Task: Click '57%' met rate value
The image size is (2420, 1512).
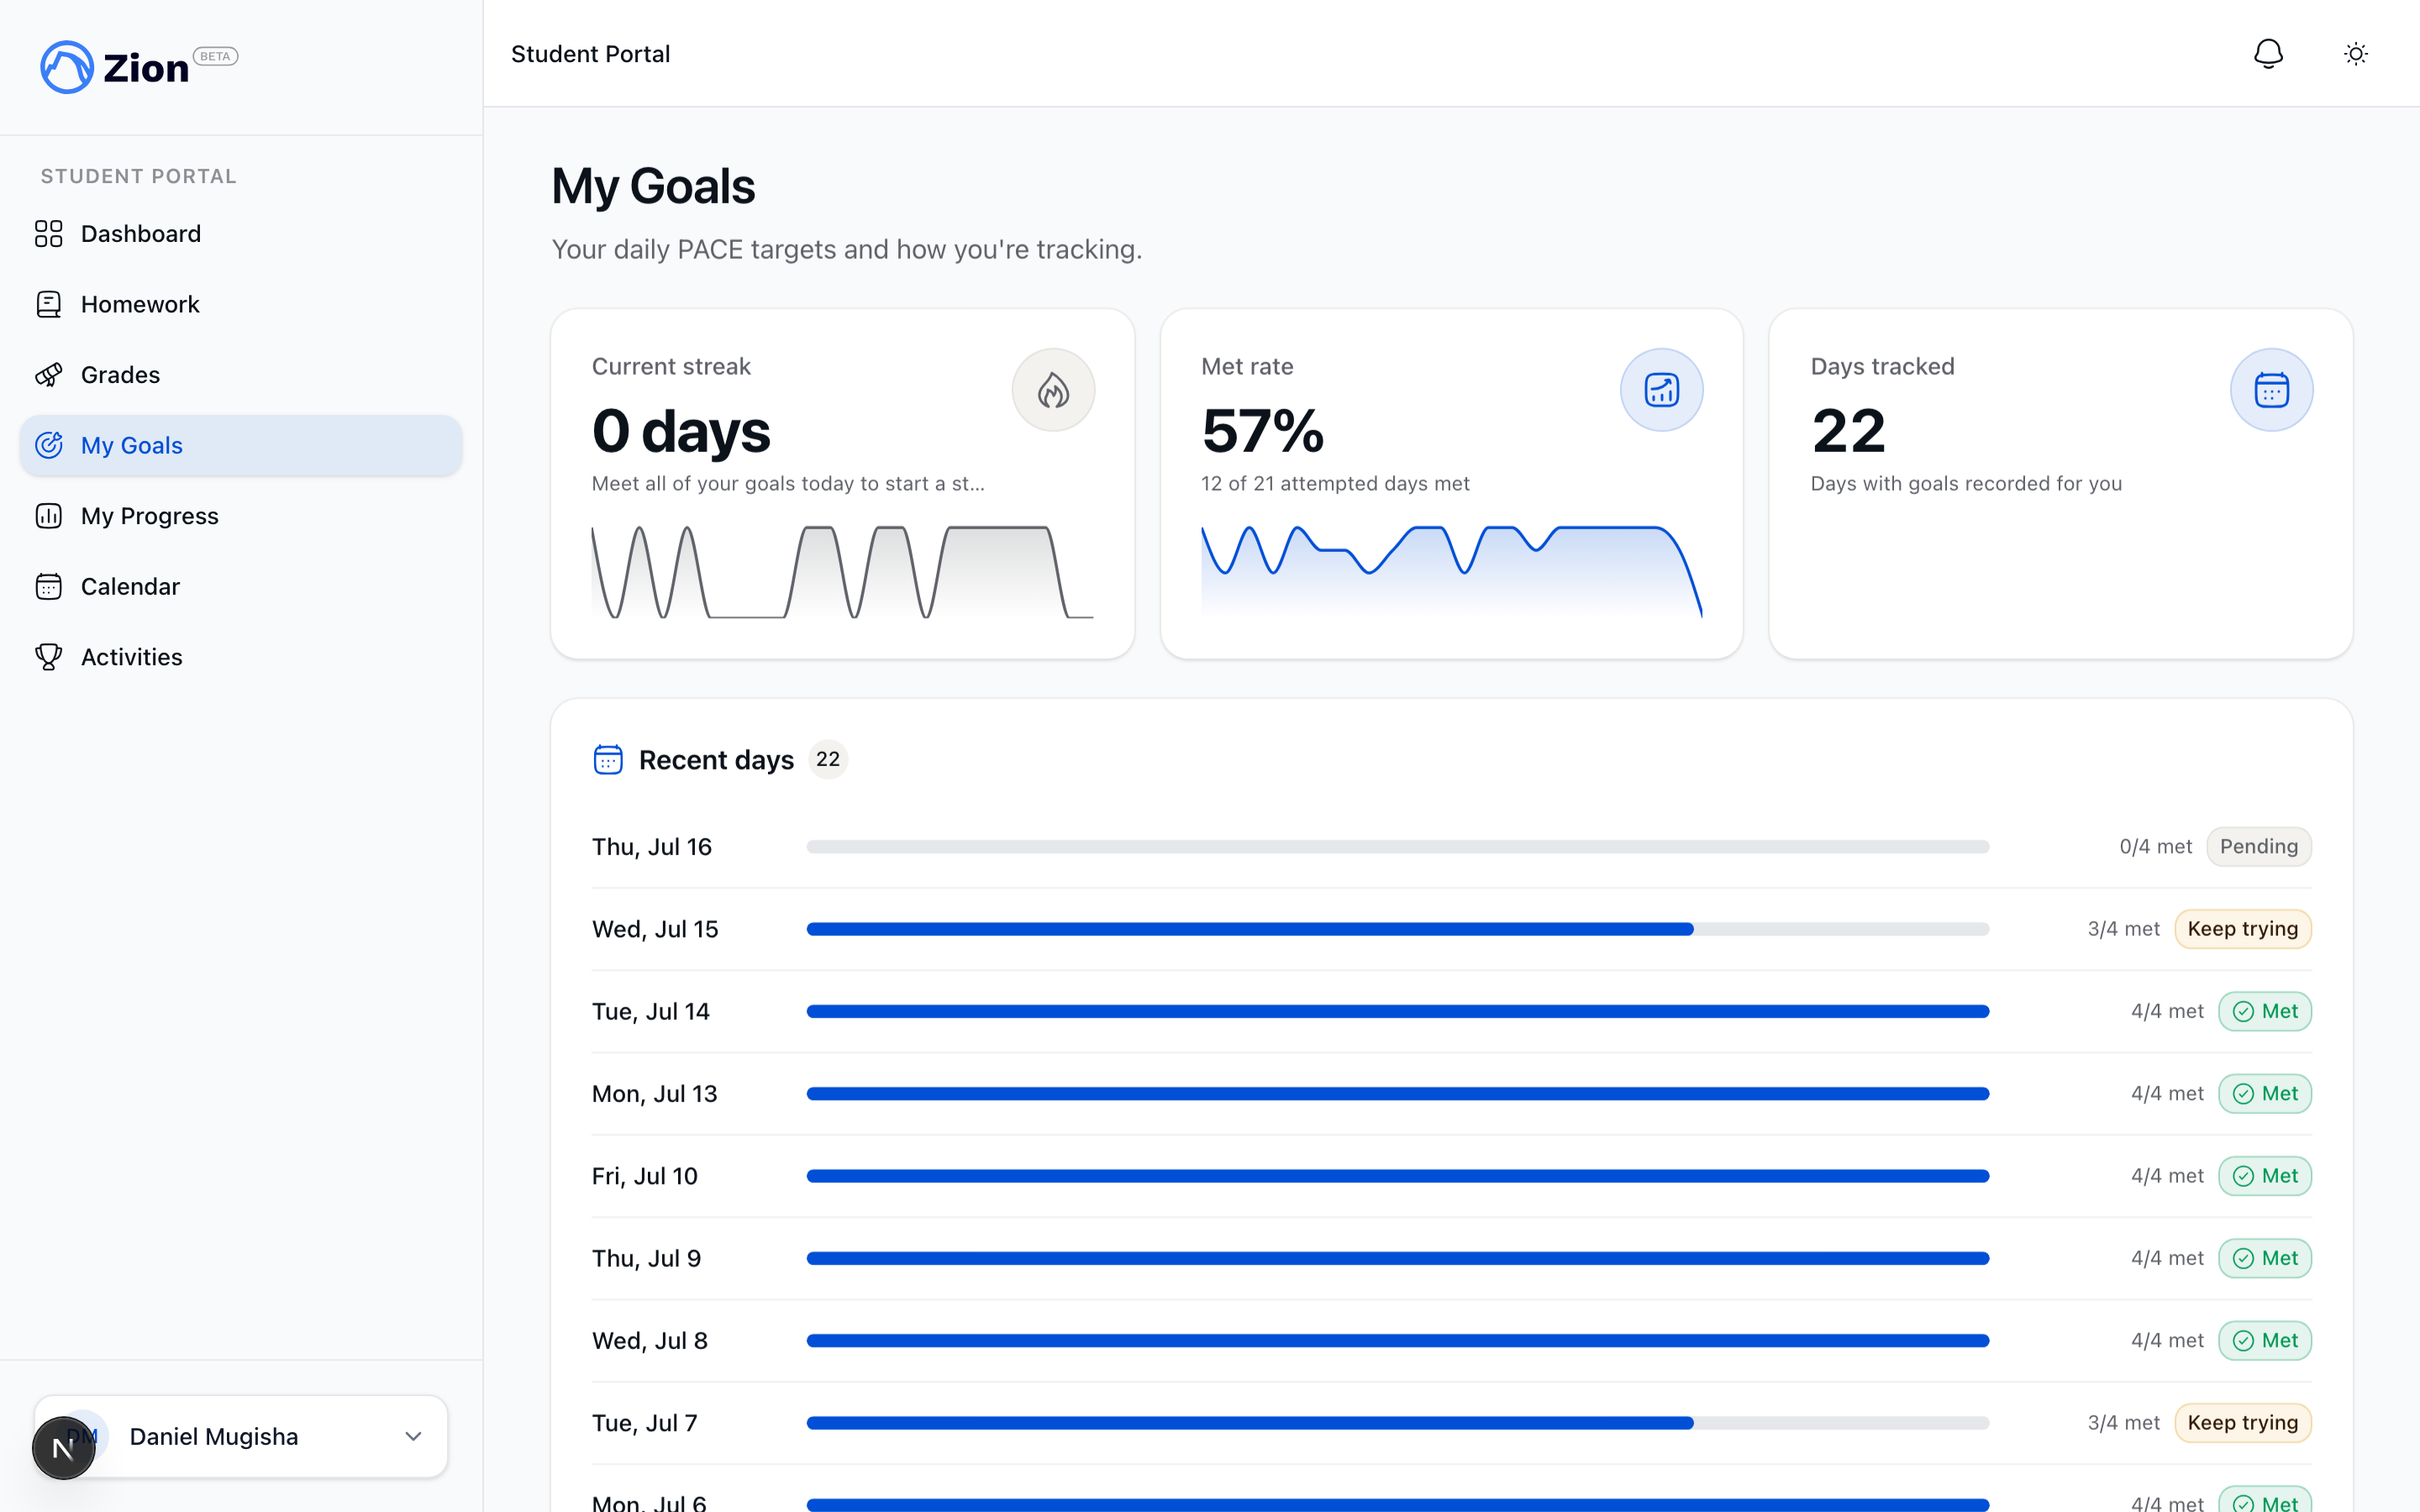Action: coord(1262,431)
